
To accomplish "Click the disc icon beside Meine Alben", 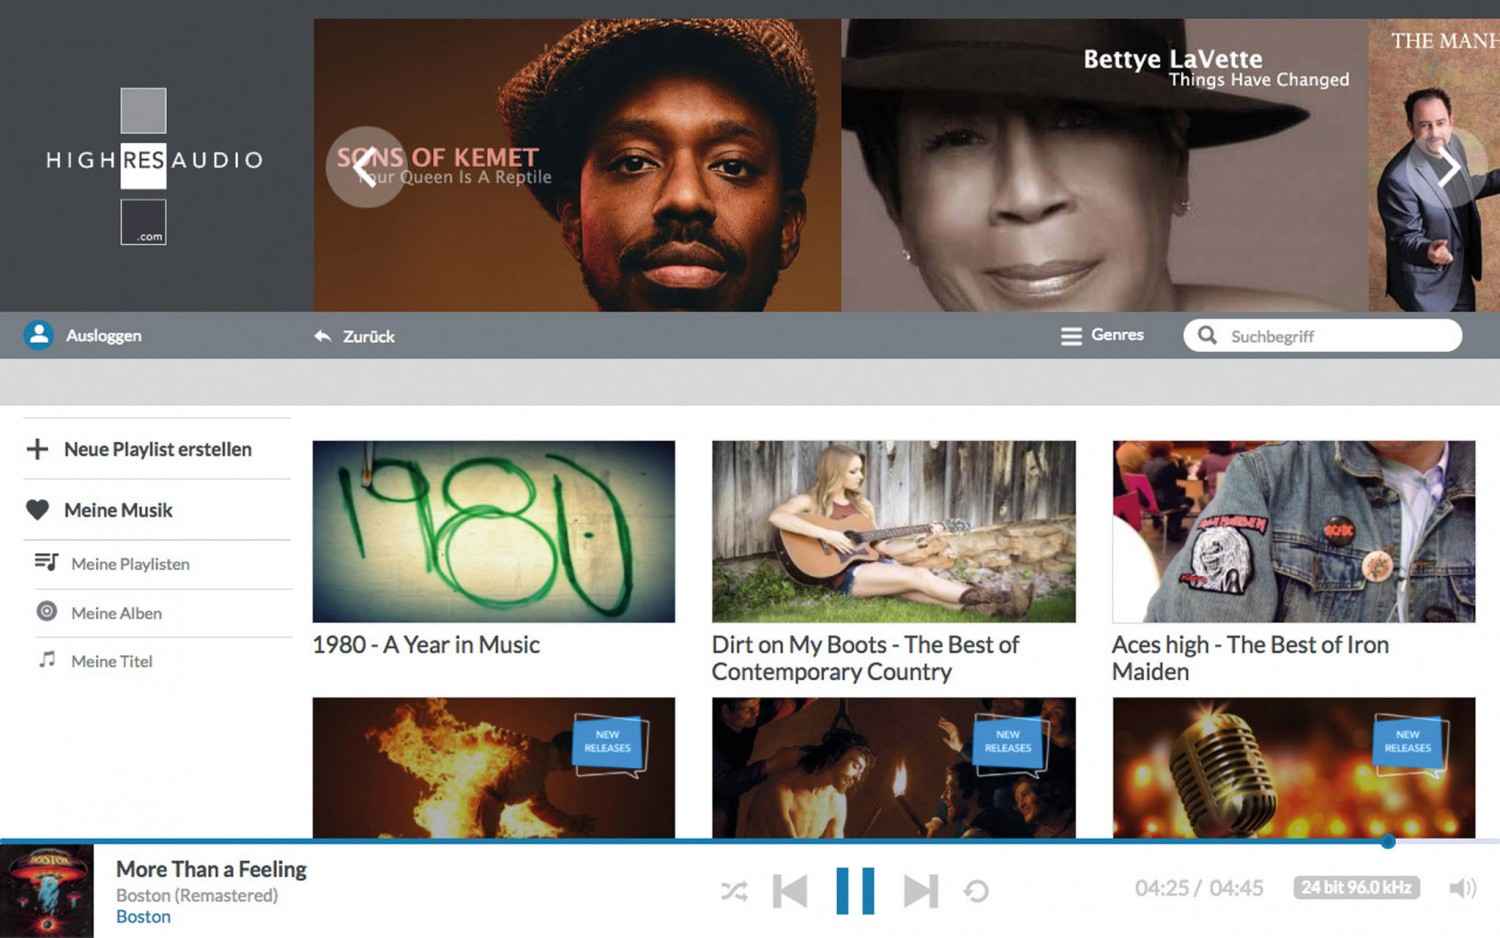I will tap(46, 611).
